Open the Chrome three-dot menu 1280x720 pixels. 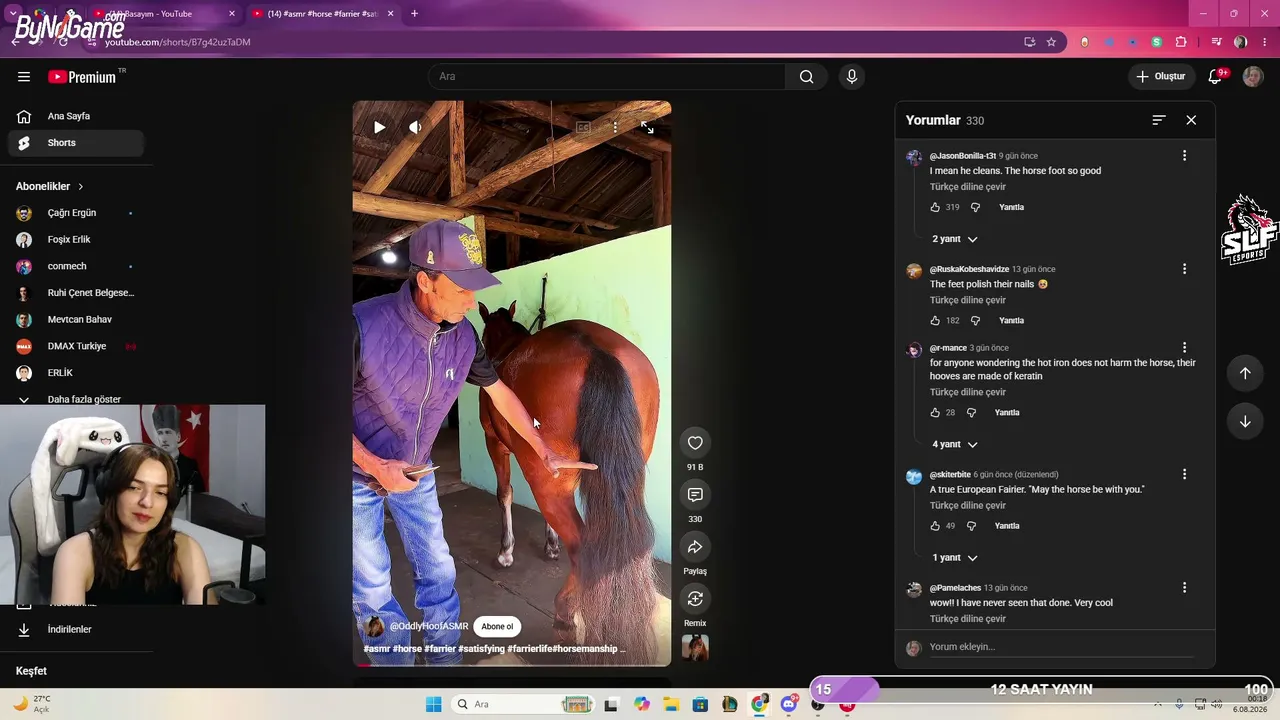(x=1265, y=42)
